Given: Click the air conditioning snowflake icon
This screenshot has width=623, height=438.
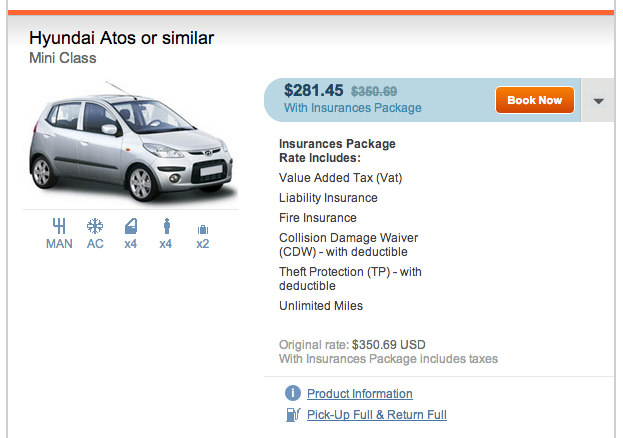Looking at the screenshot, I should point(95,226).
